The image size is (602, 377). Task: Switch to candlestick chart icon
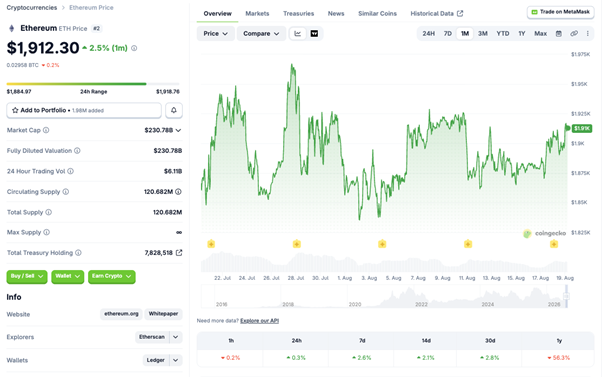coord(314,34)
